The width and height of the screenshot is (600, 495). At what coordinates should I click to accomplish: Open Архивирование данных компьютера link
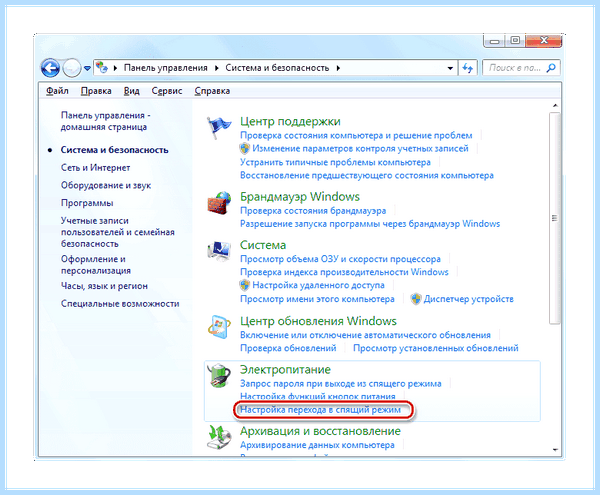tap(317, 445)
